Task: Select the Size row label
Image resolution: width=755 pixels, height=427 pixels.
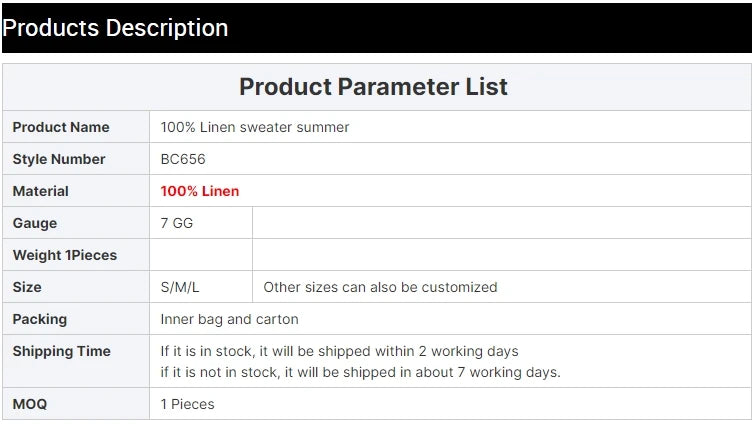Action: pyautogui.click(x=27, y=287)
